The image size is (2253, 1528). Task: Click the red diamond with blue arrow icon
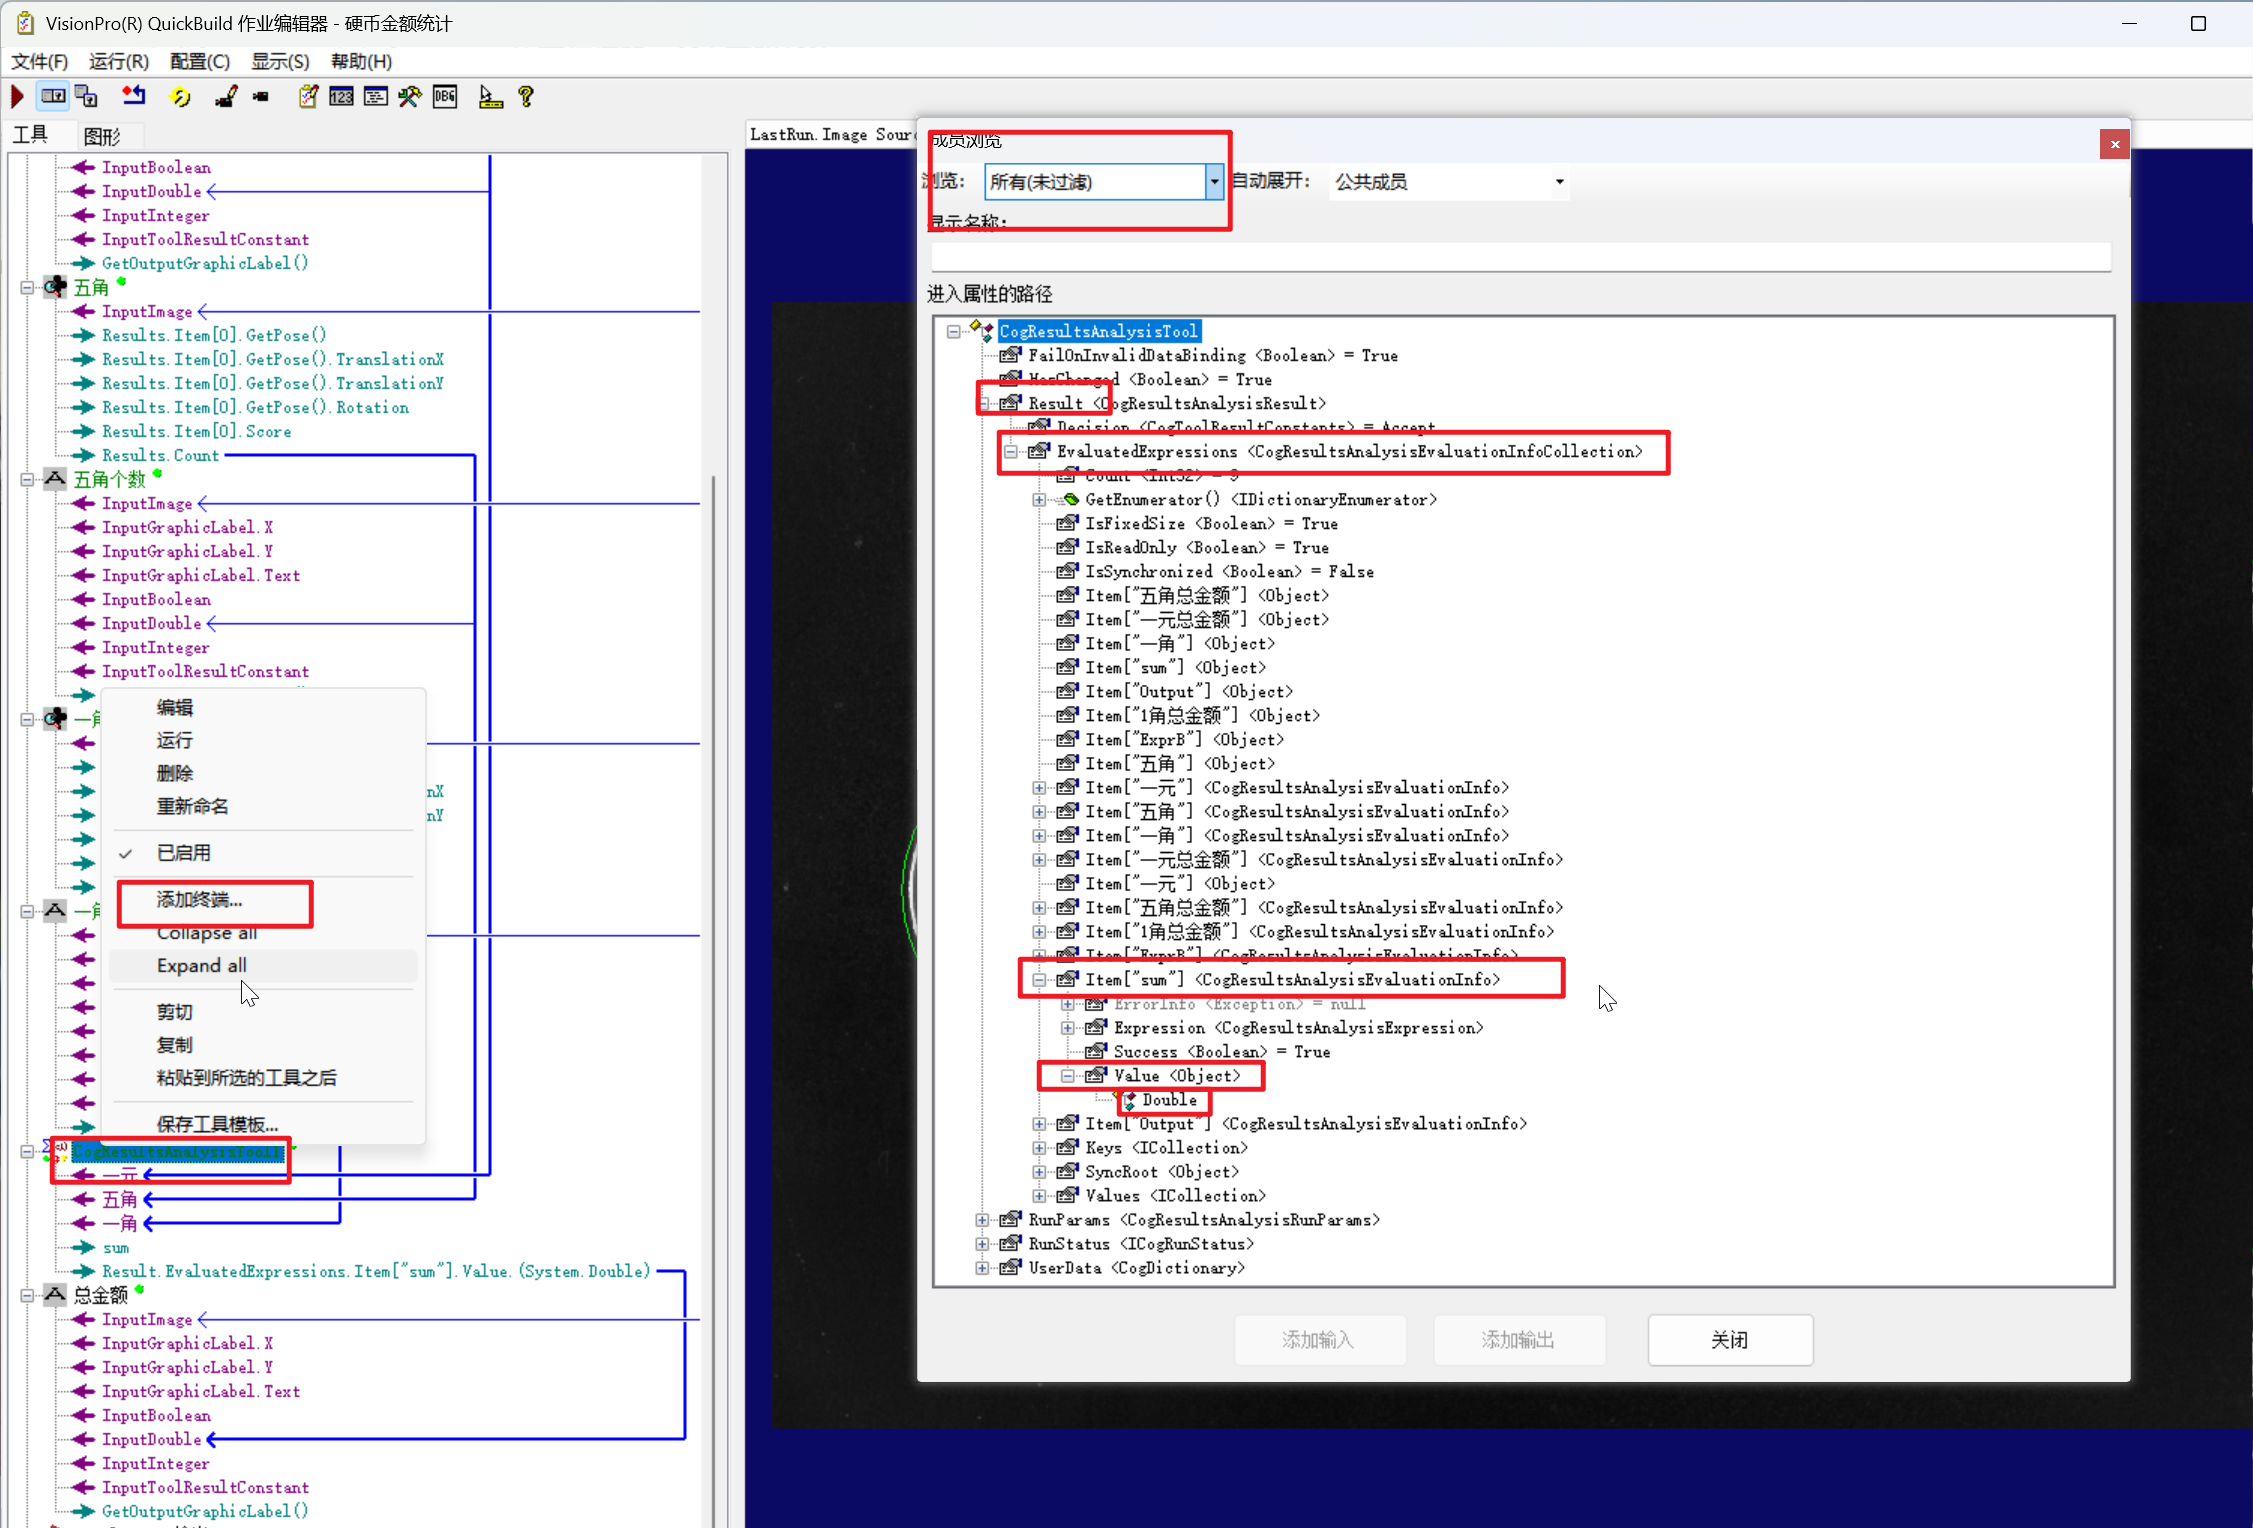coord(133,97)
